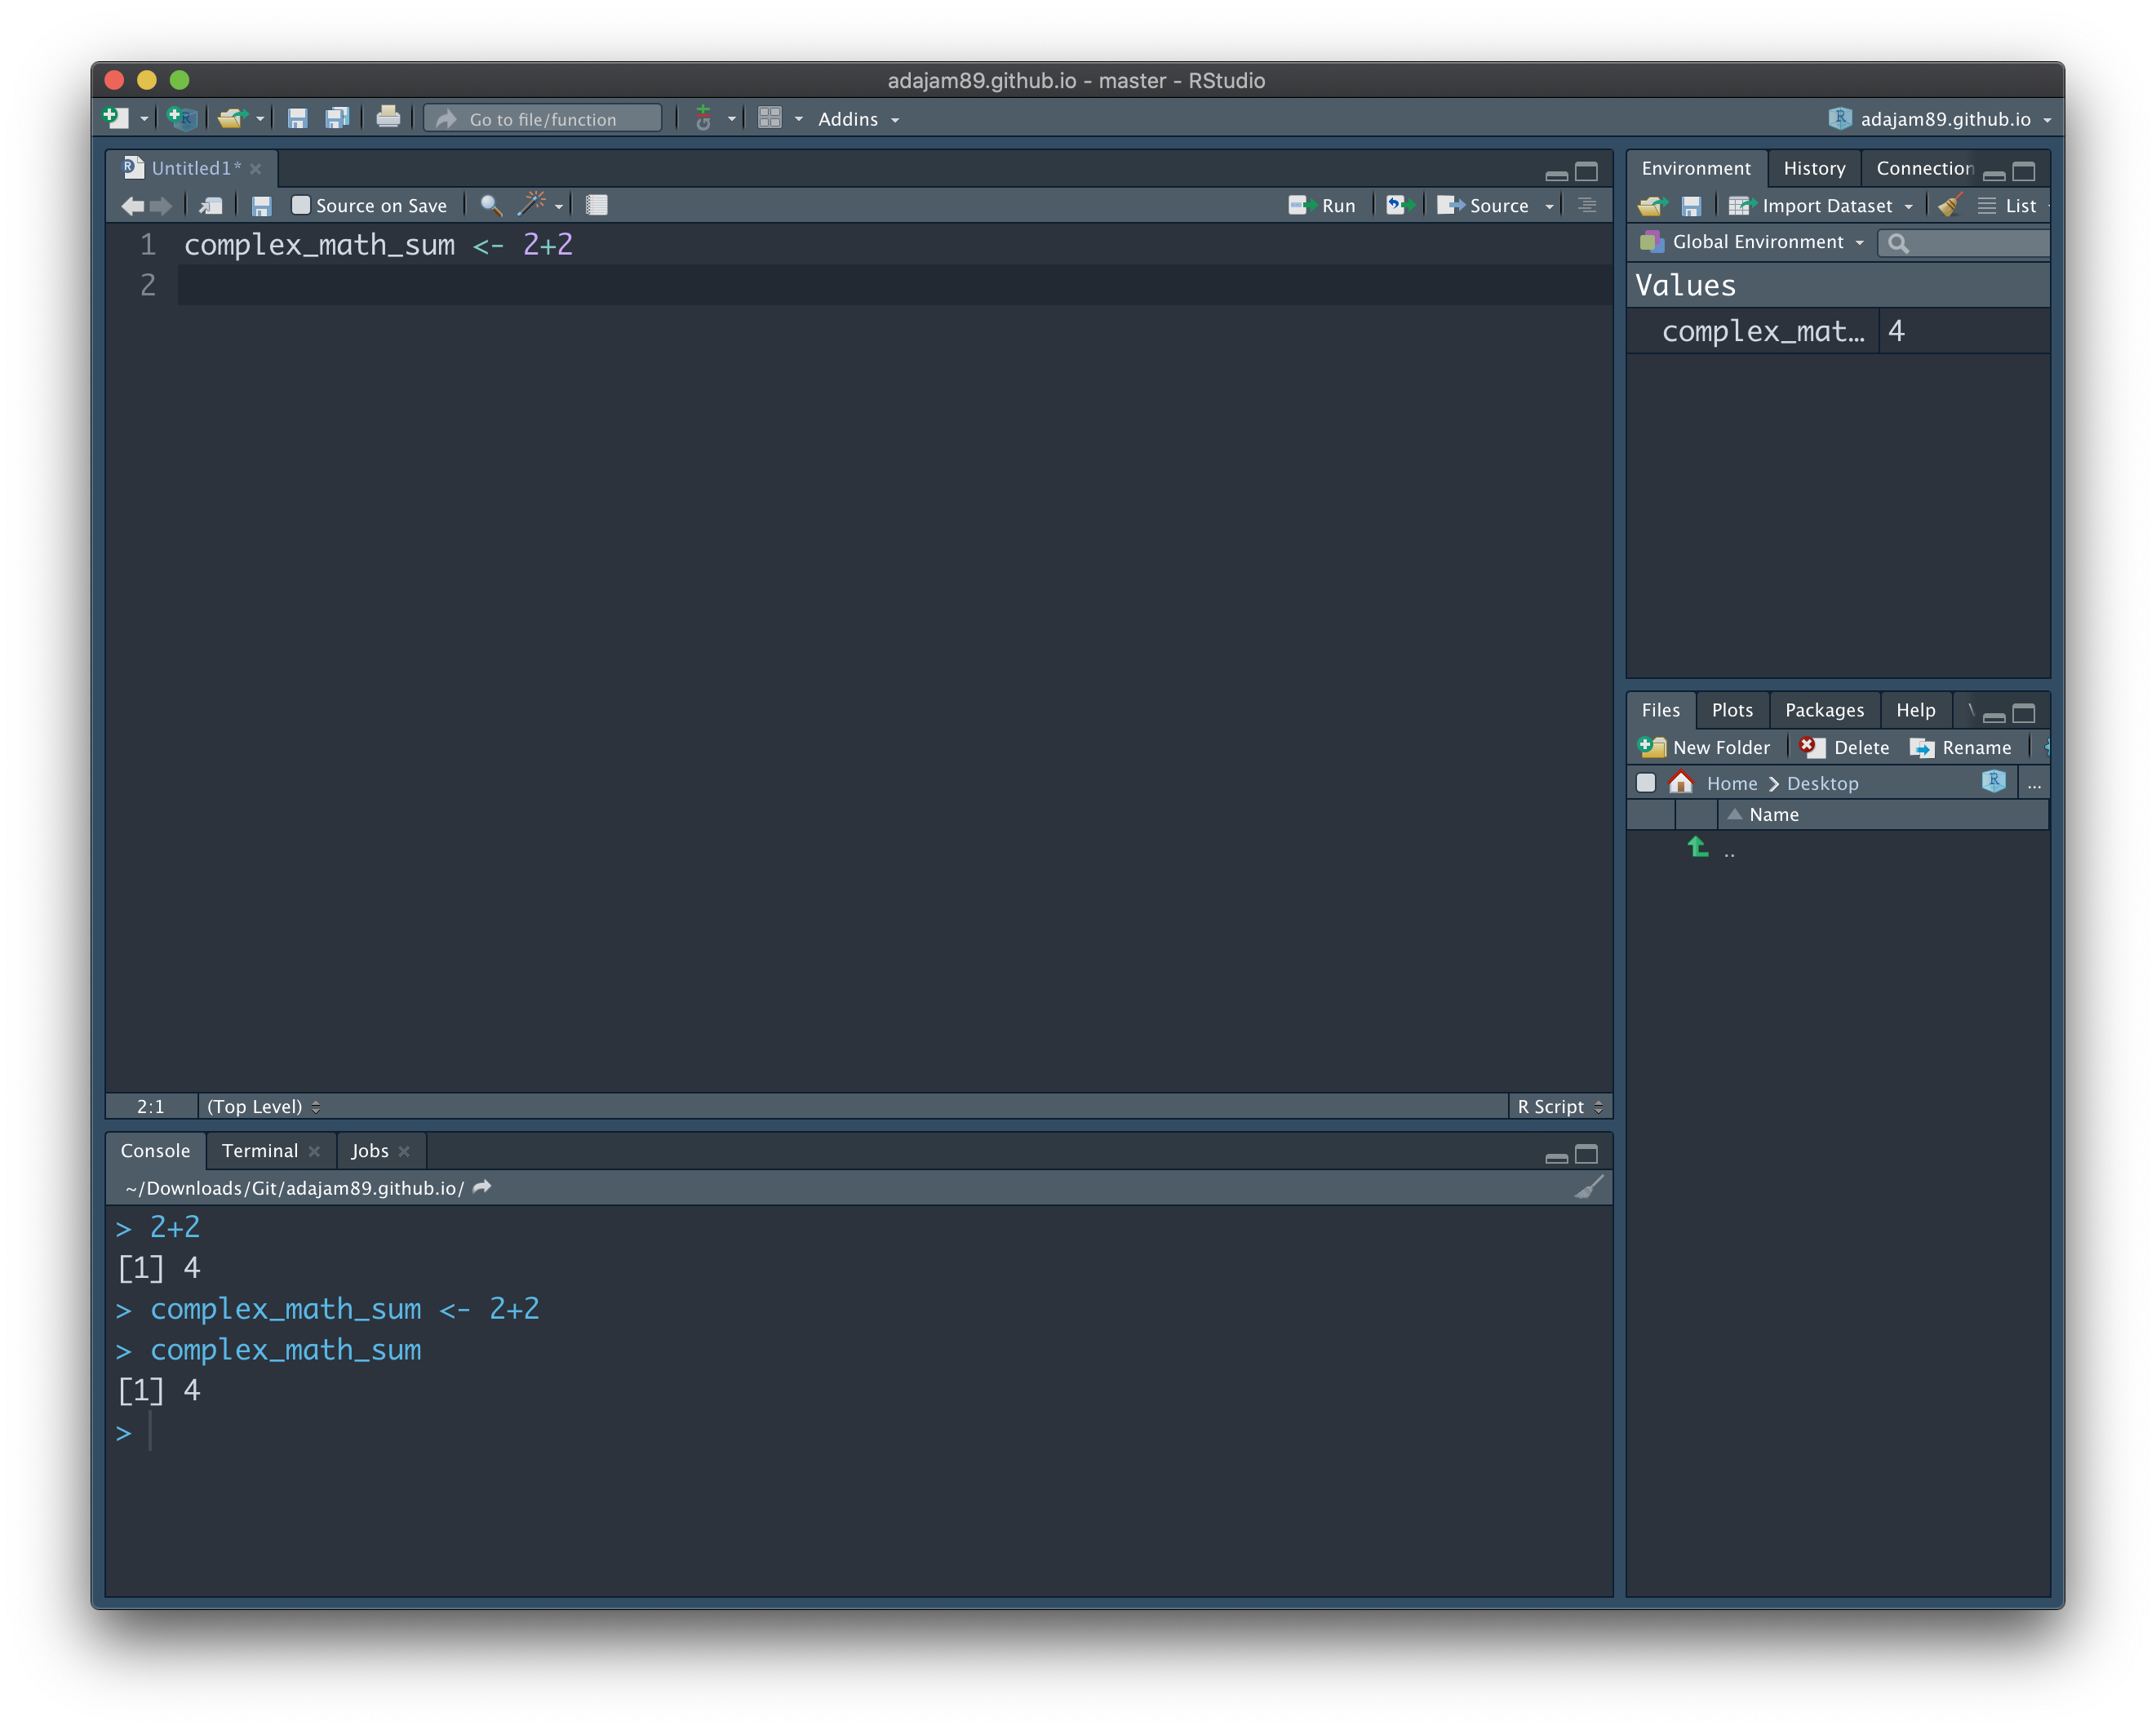
Task: Open the Global Environment selector
Action: click(1752, 242)
